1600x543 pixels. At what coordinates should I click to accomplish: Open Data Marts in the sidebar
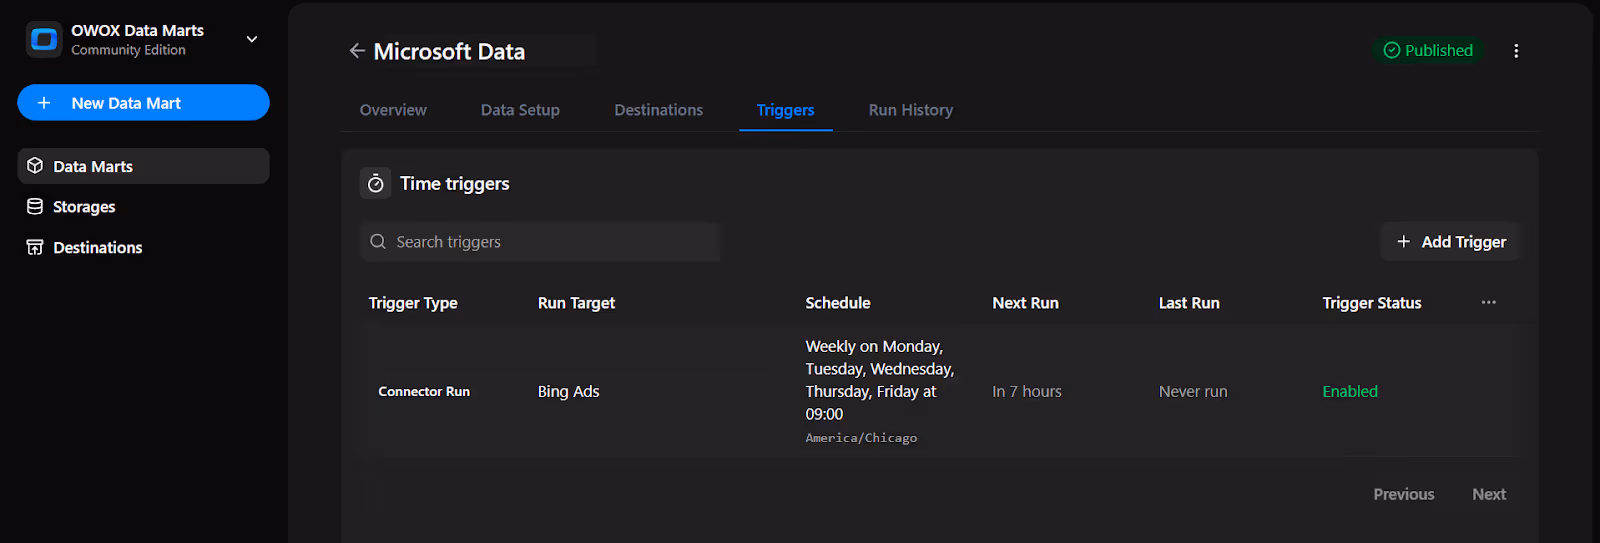[x=143, y=166]
